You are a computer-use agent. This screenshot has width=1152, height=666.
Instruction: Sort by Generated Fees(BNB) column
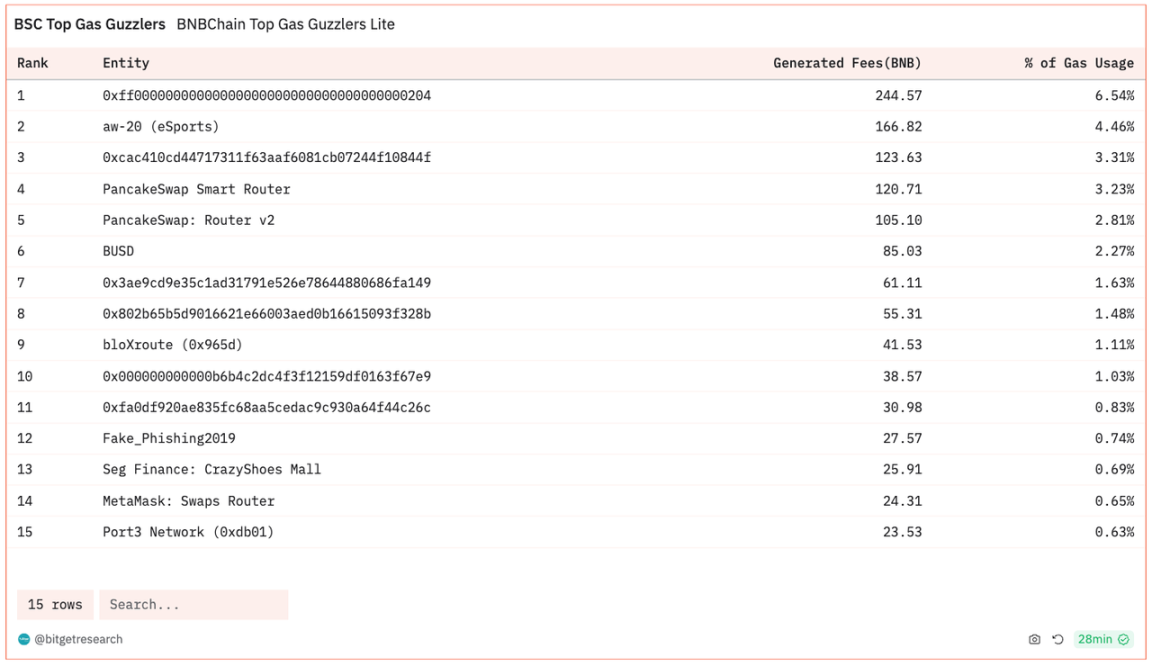coord(847,63)
